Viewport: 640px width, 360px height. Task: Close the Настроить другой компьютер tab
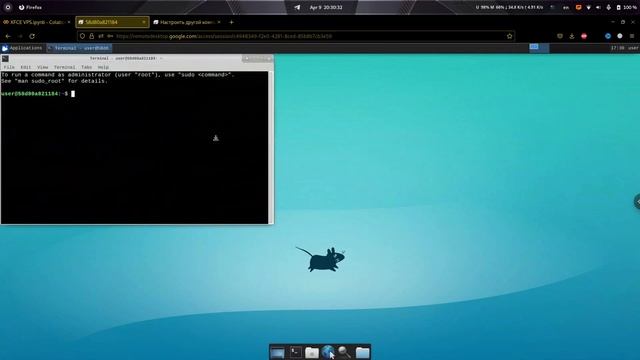[x=219, y=22]
